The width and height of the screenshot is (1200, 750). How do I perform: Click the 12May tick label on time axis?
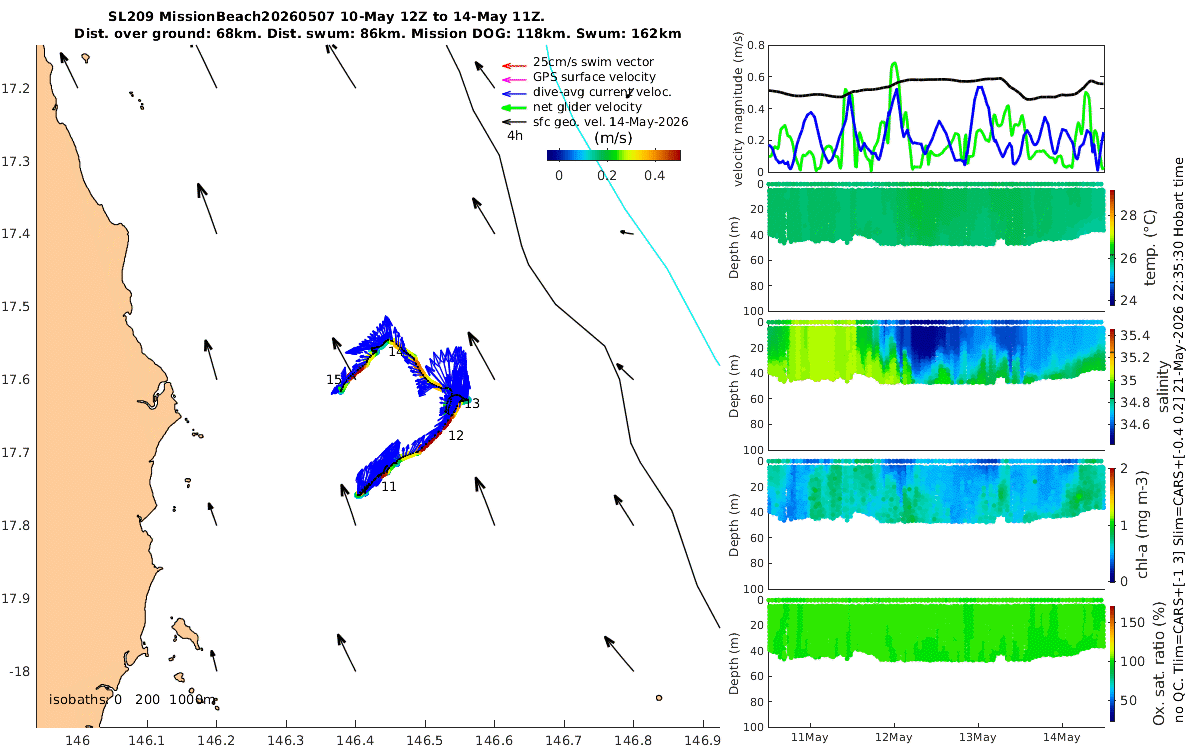coord(893,738)
